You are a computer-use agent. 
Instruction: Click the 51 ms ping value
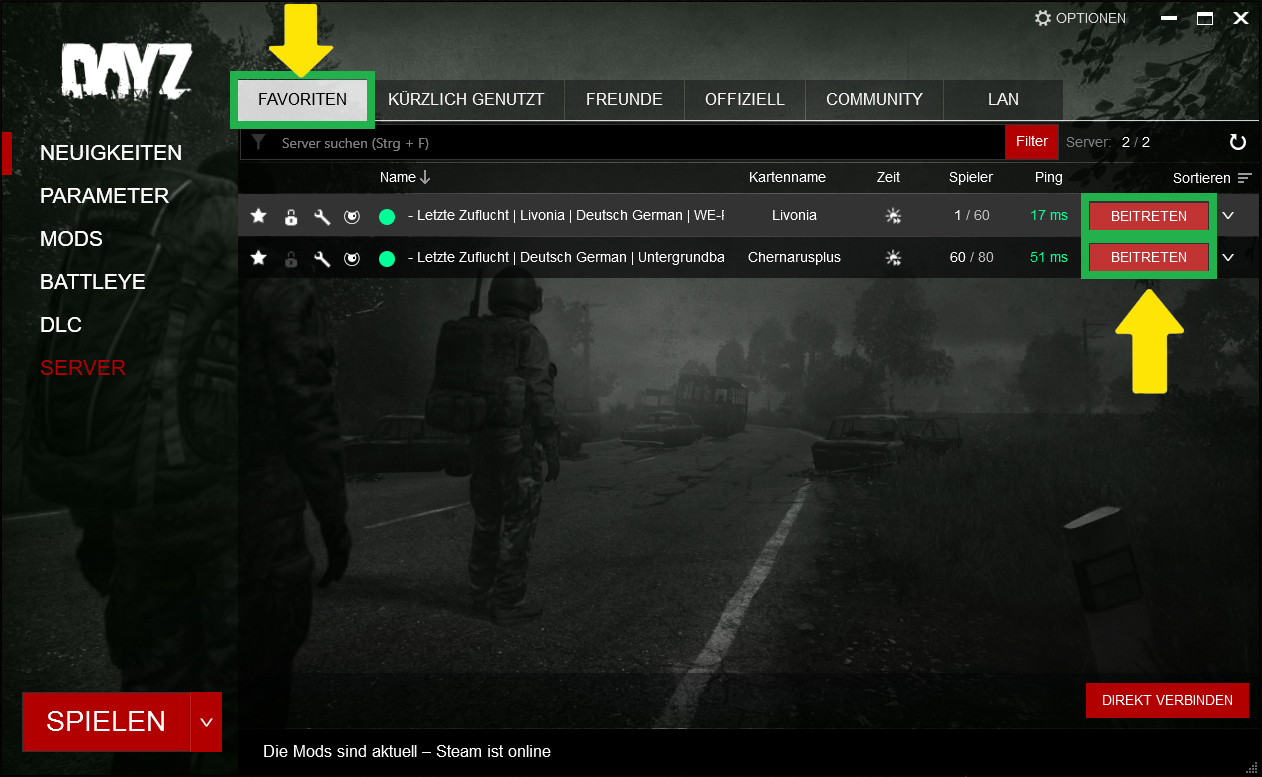coord(1049,257)
